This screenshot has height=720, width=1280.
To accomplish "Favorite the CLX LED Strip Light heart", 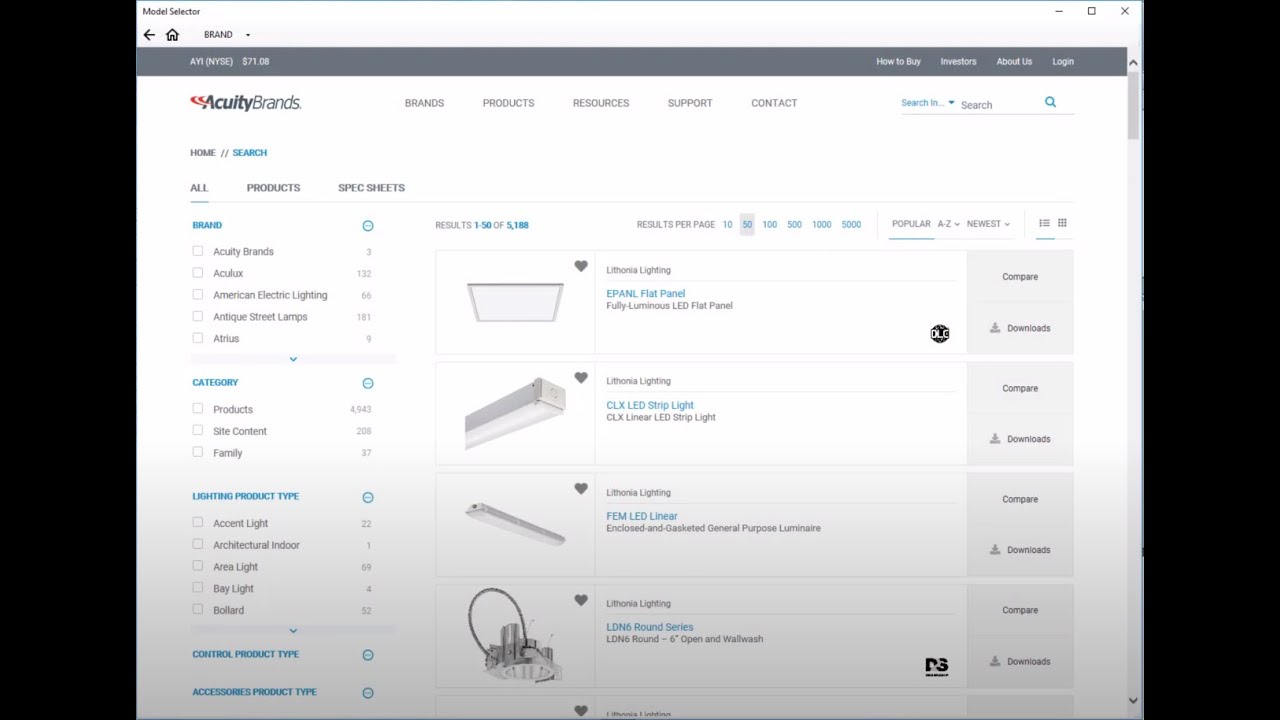I will (581, 378).
